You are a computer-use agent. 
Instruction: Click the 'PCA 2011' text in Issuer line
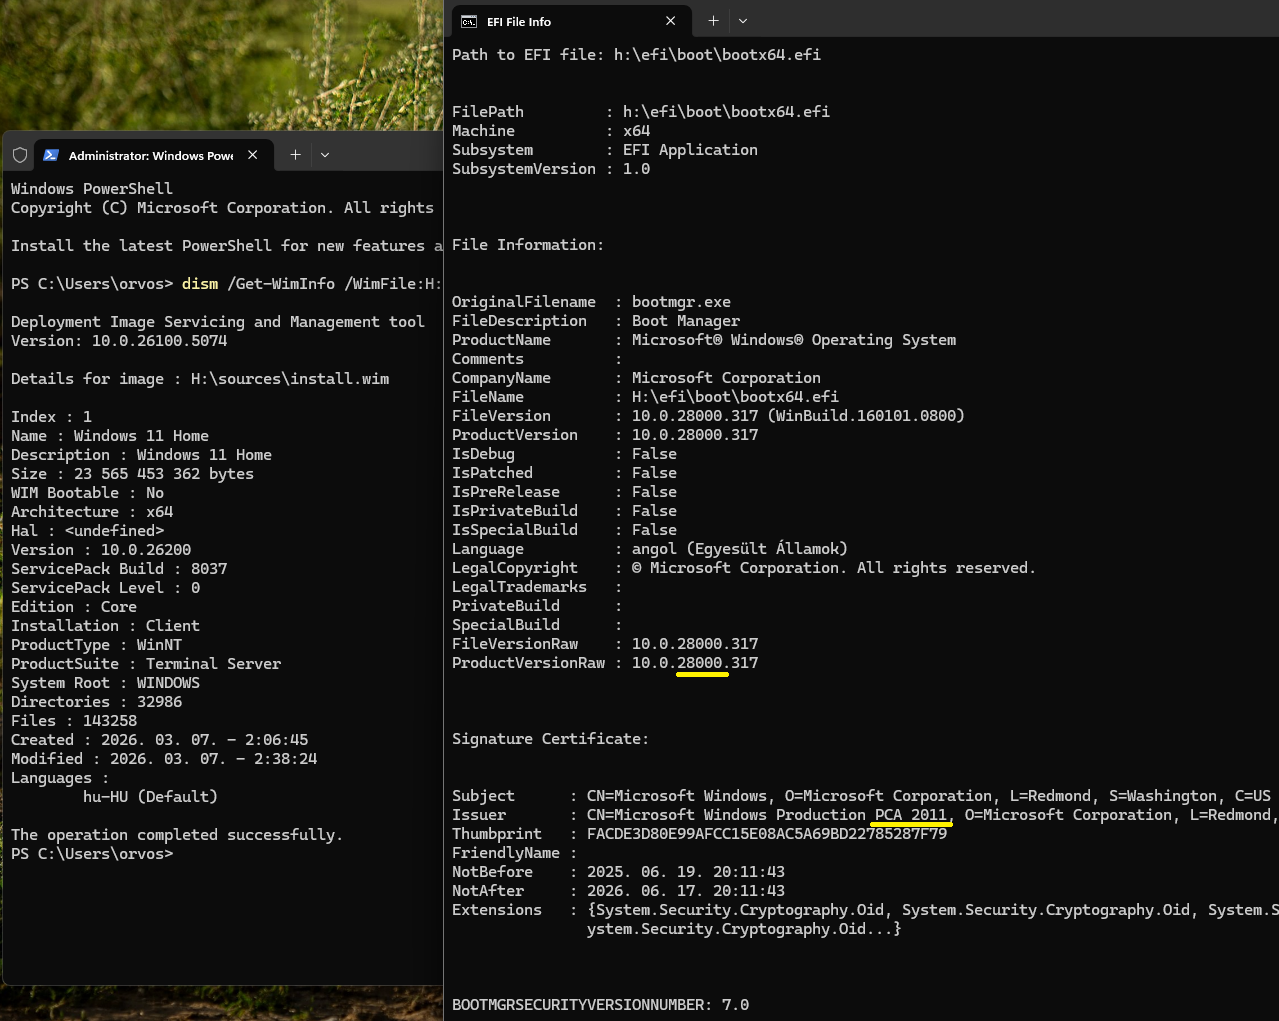click(911, 815)
